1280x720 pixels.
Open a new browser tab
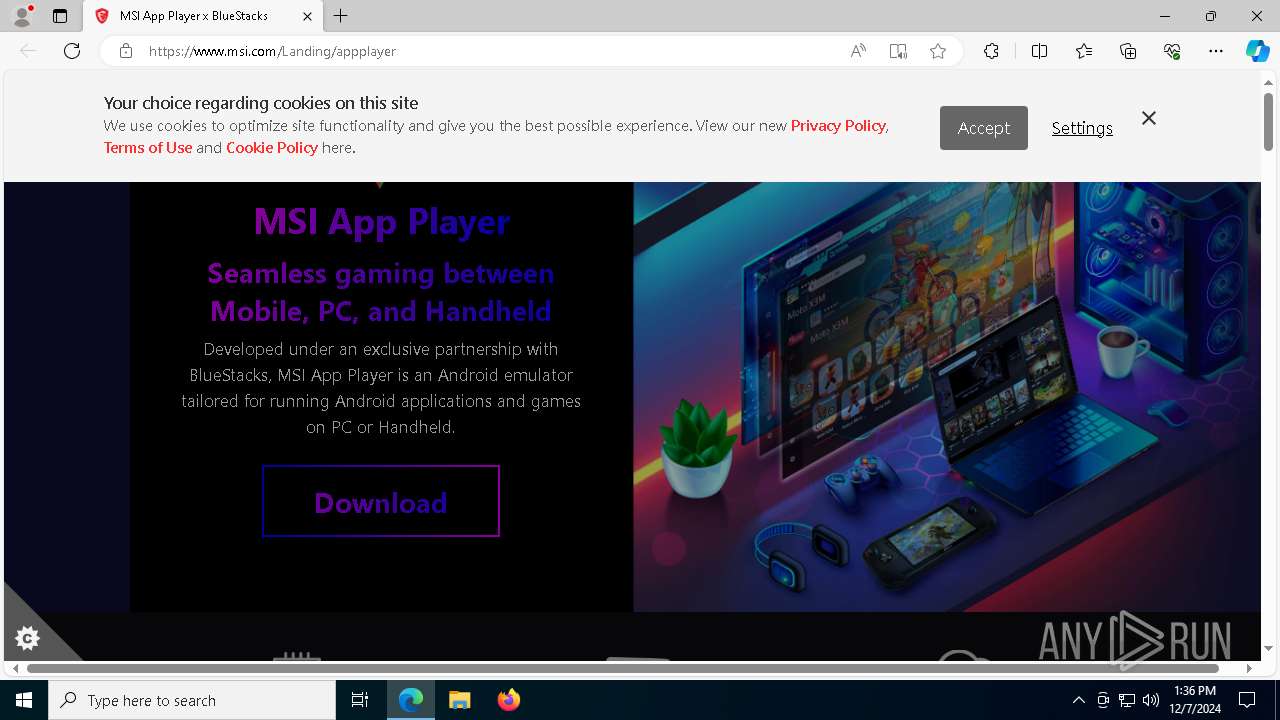[341, 16]
